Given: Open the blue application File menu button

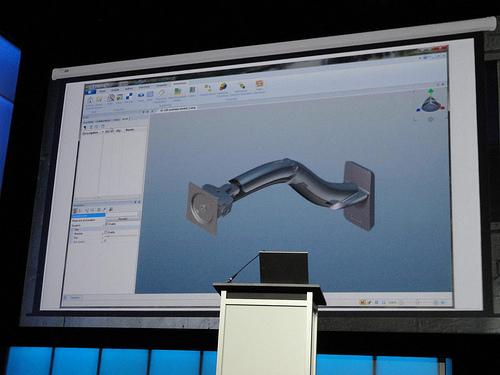Looking at the screenshot, I should pyautogui.click(x=90, y=91).
